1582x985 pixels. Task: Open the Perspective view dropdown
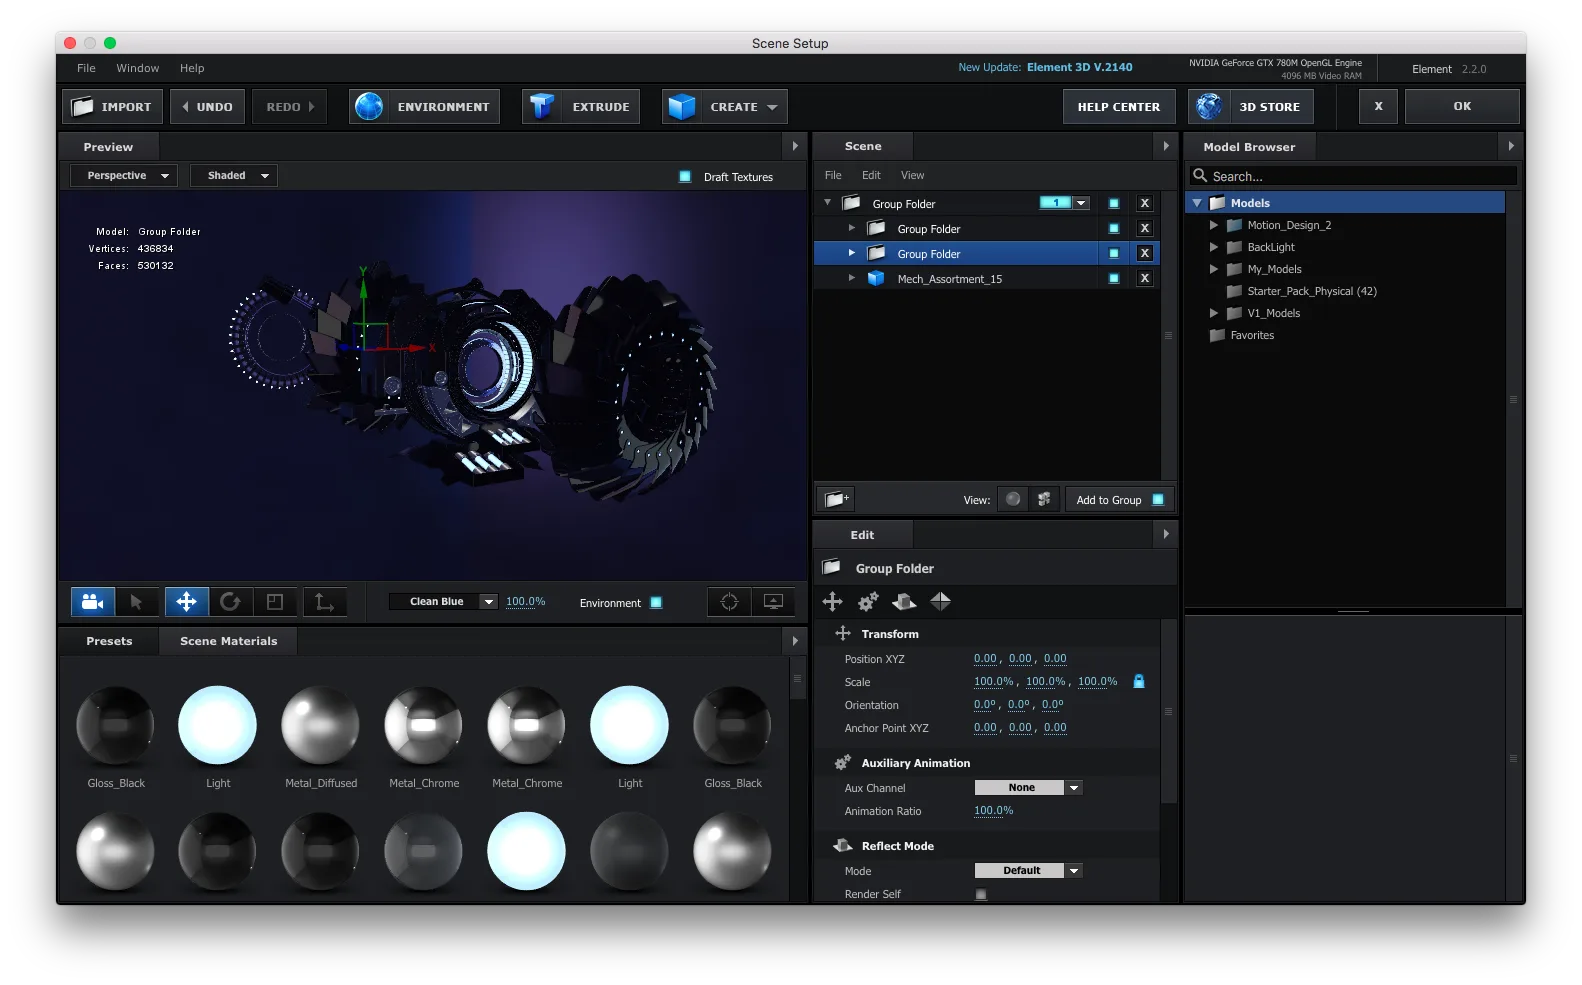pyautogui.click(x=124, y=175)
